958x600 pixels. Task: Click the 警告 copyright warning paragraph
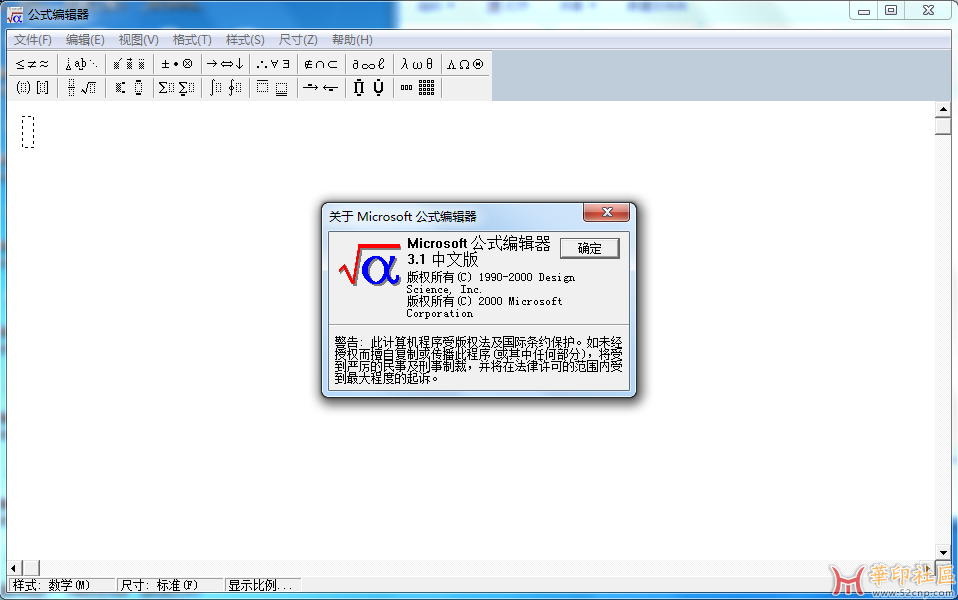[478, 360]
